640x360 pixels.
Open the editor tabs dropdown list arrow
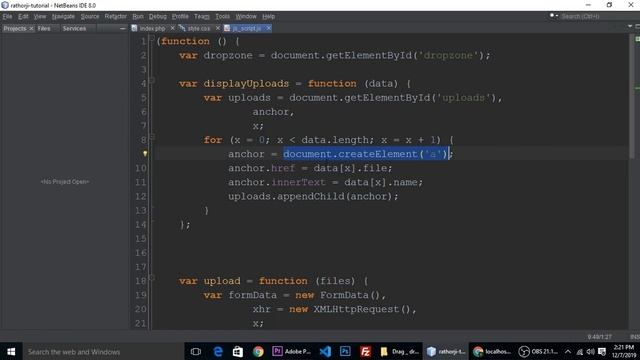tap(630, 27)
